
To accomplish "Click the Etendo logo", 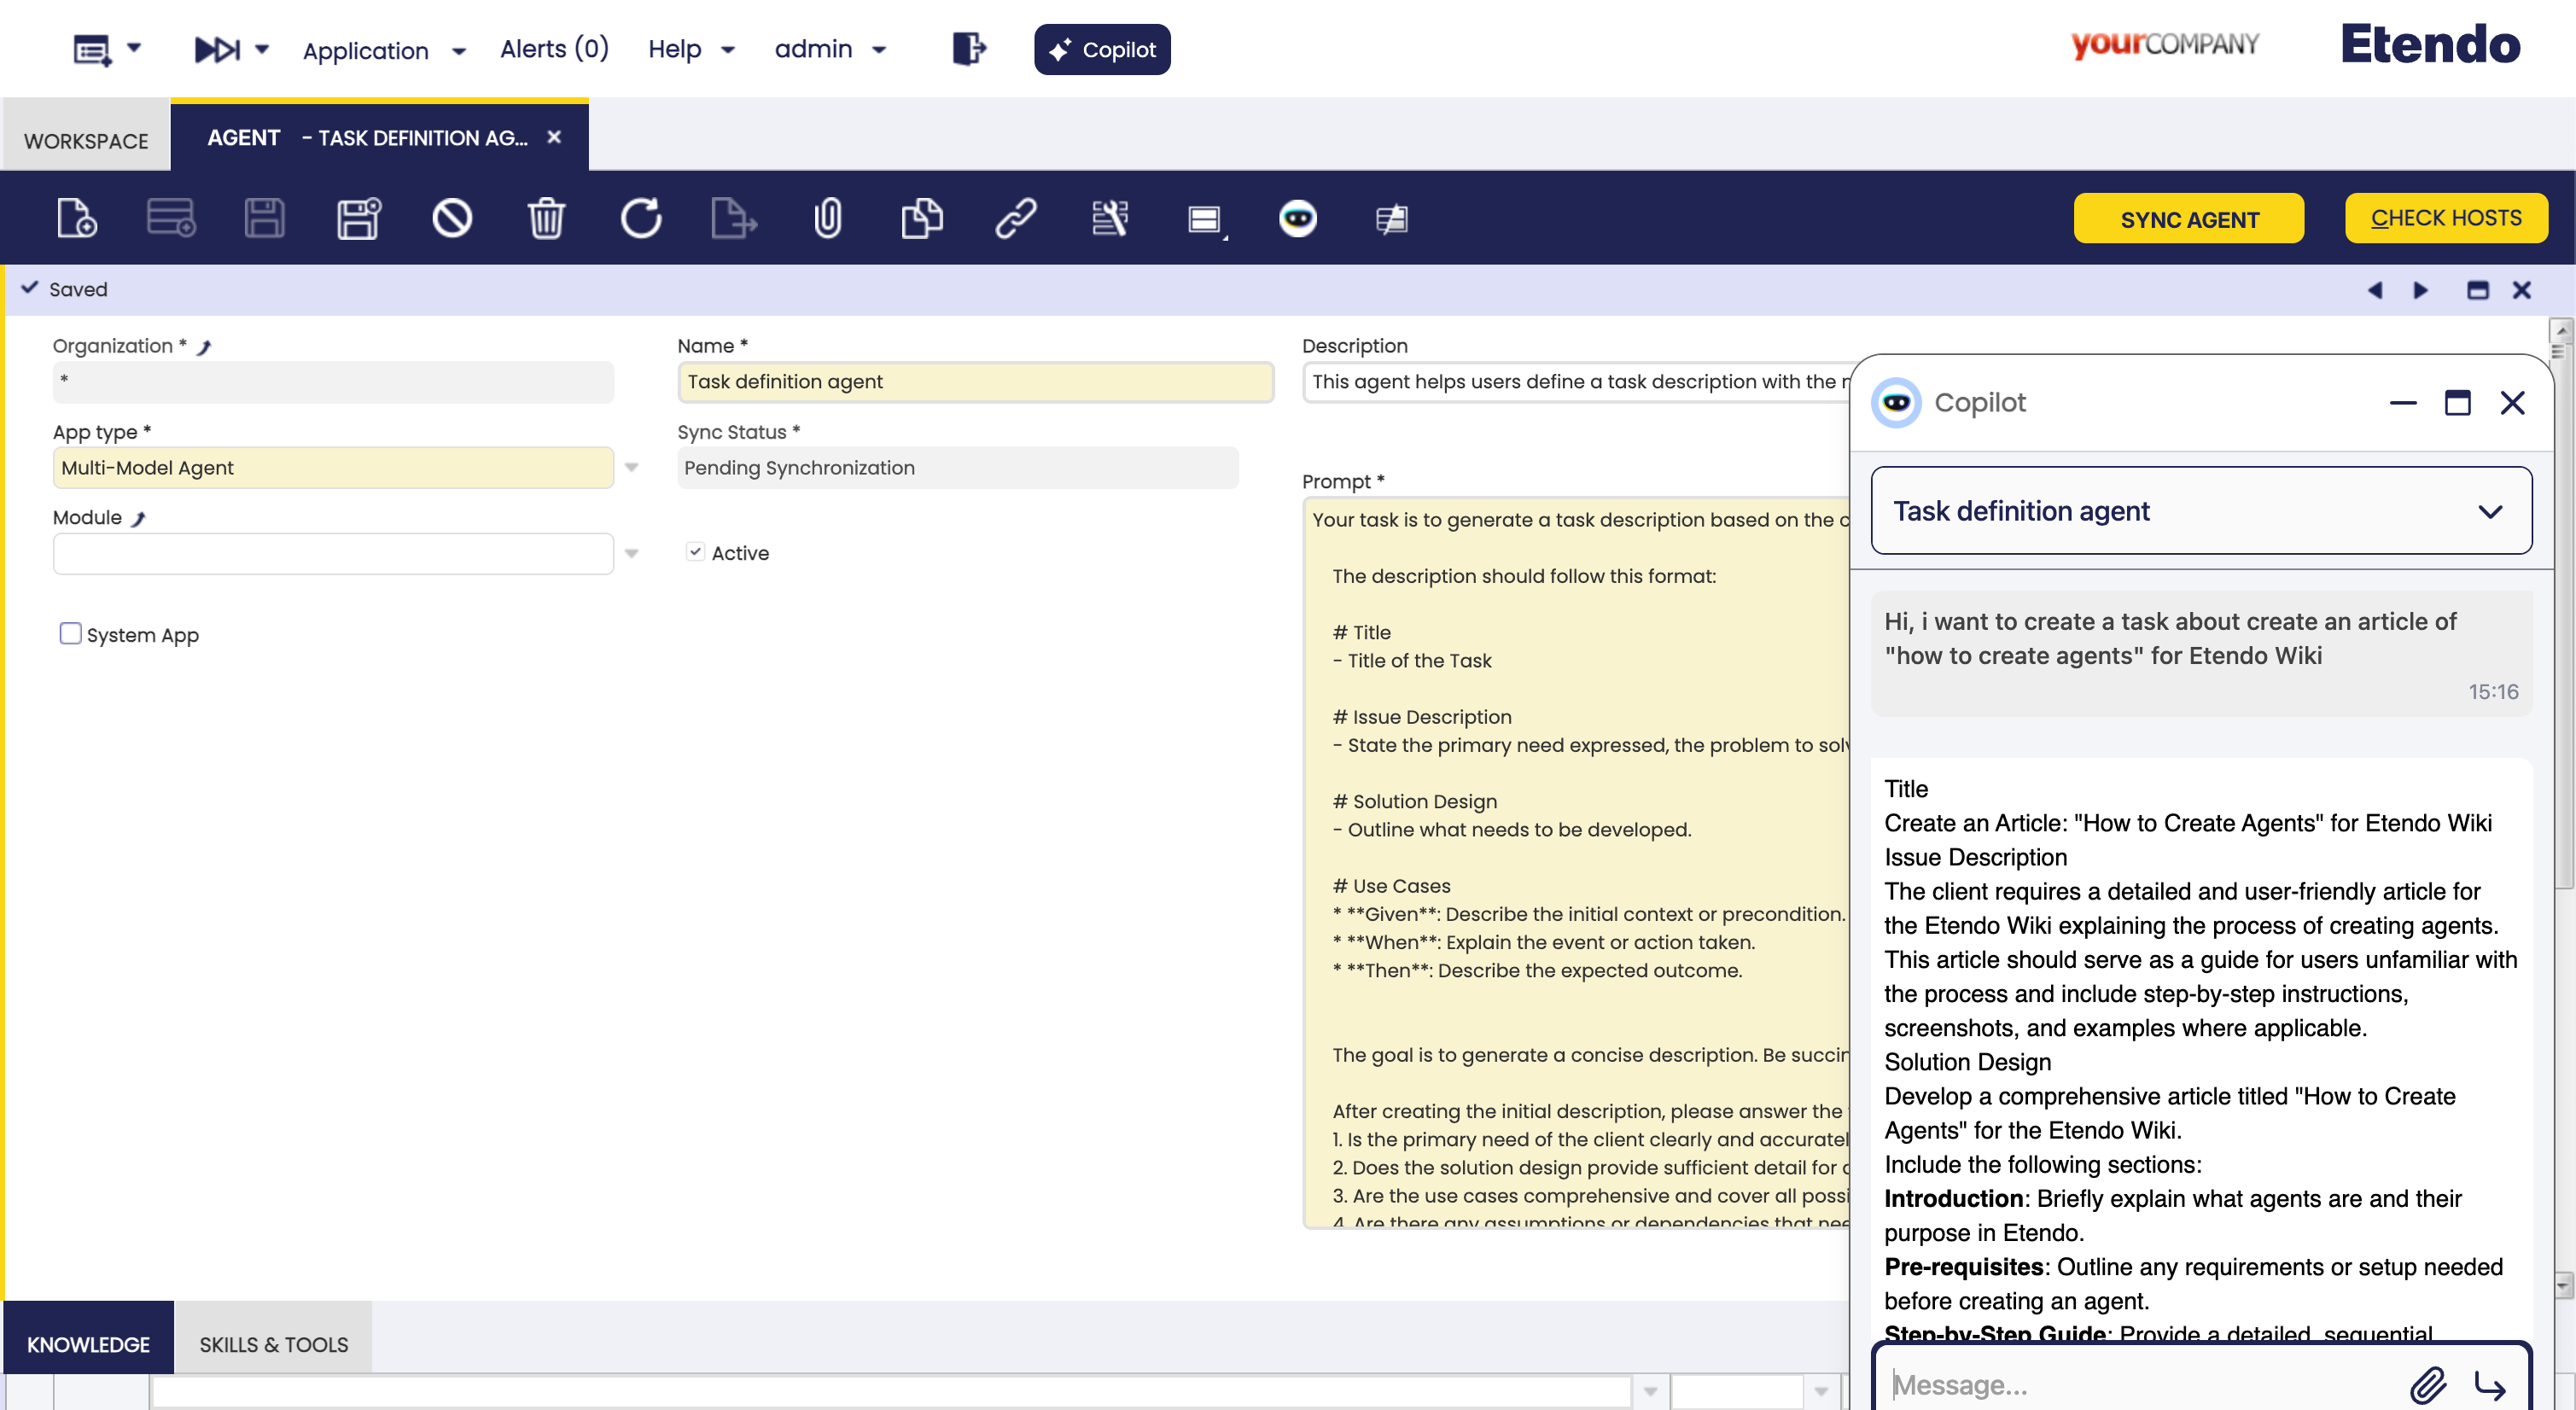I will (x=2430, y=44).
